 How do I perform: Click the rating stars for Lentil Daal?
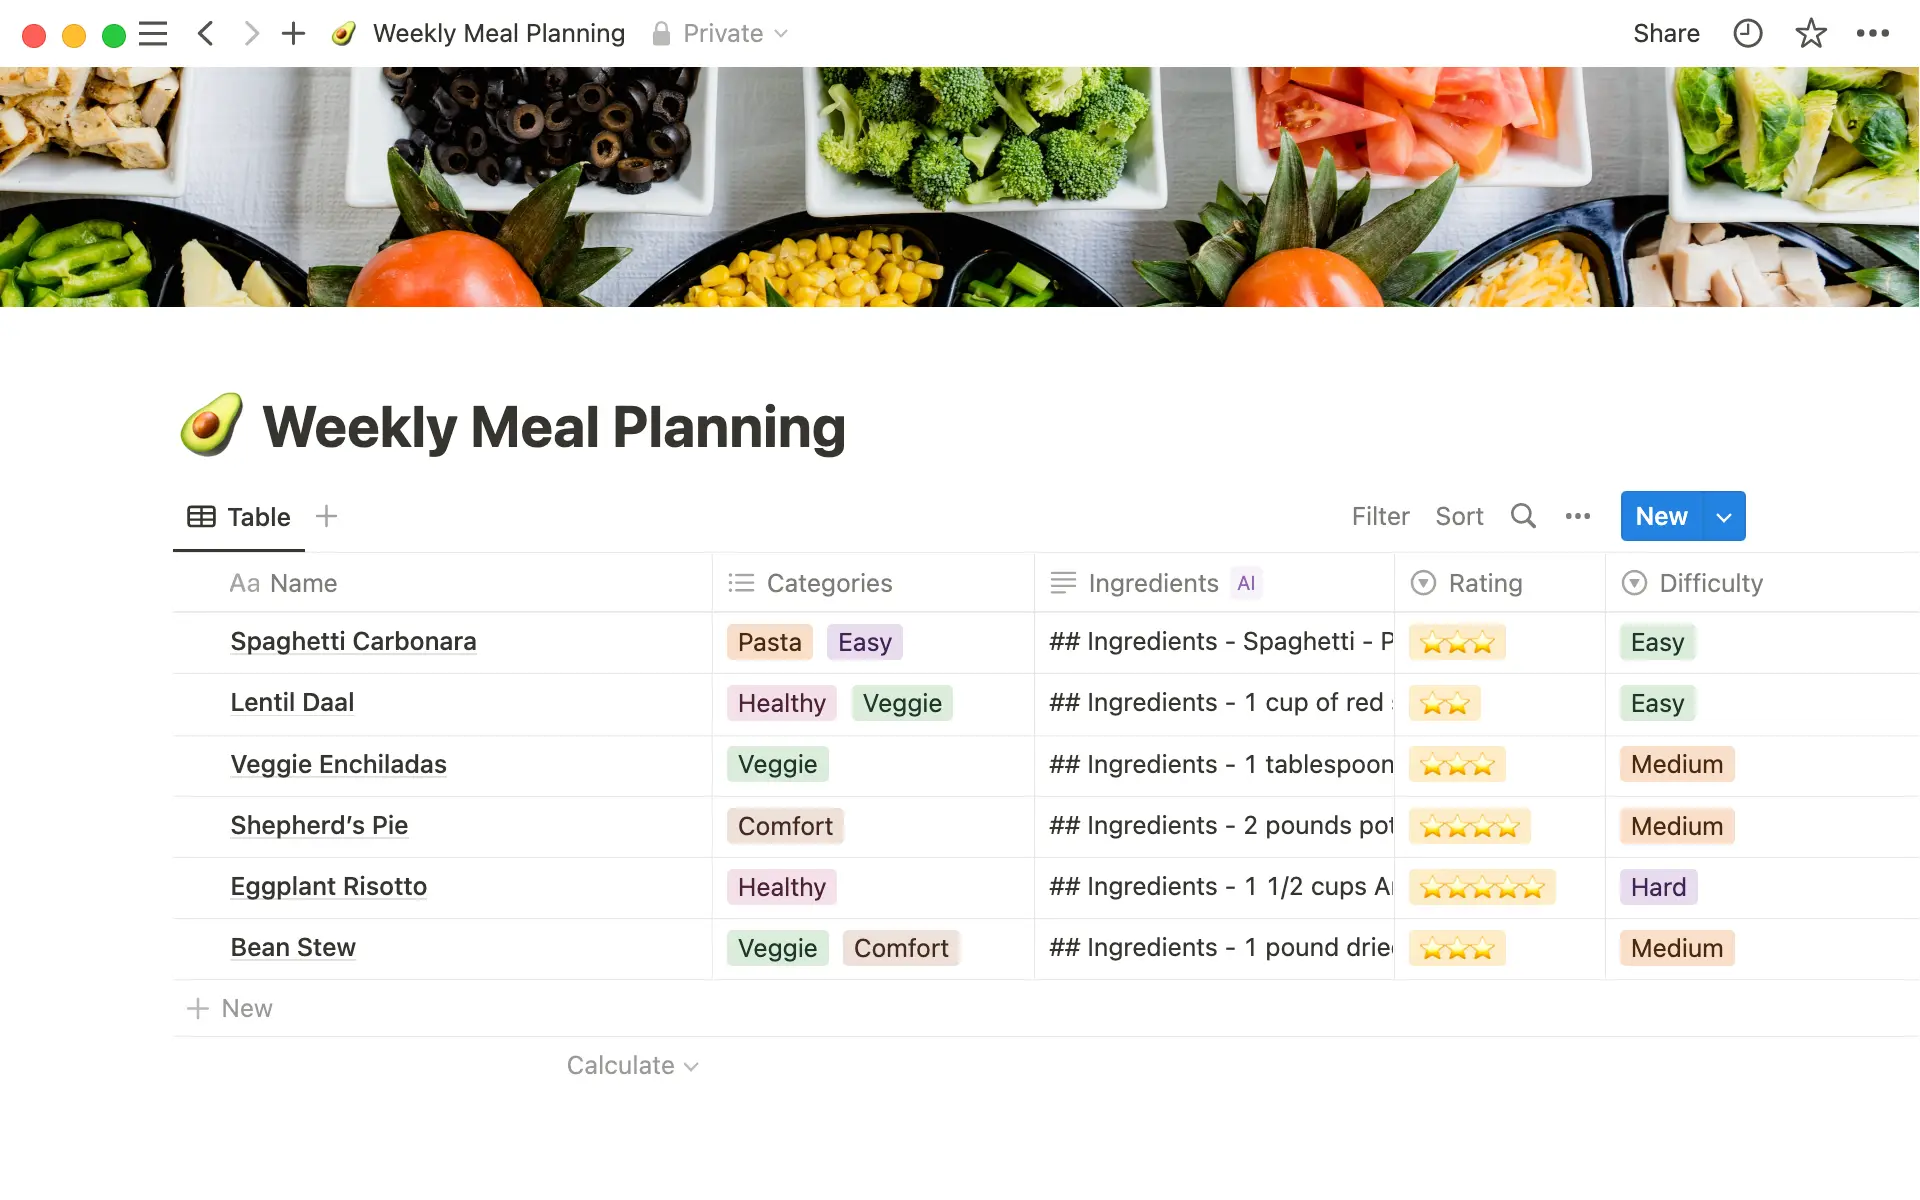pyautogui.click(x=1445, y=703)
